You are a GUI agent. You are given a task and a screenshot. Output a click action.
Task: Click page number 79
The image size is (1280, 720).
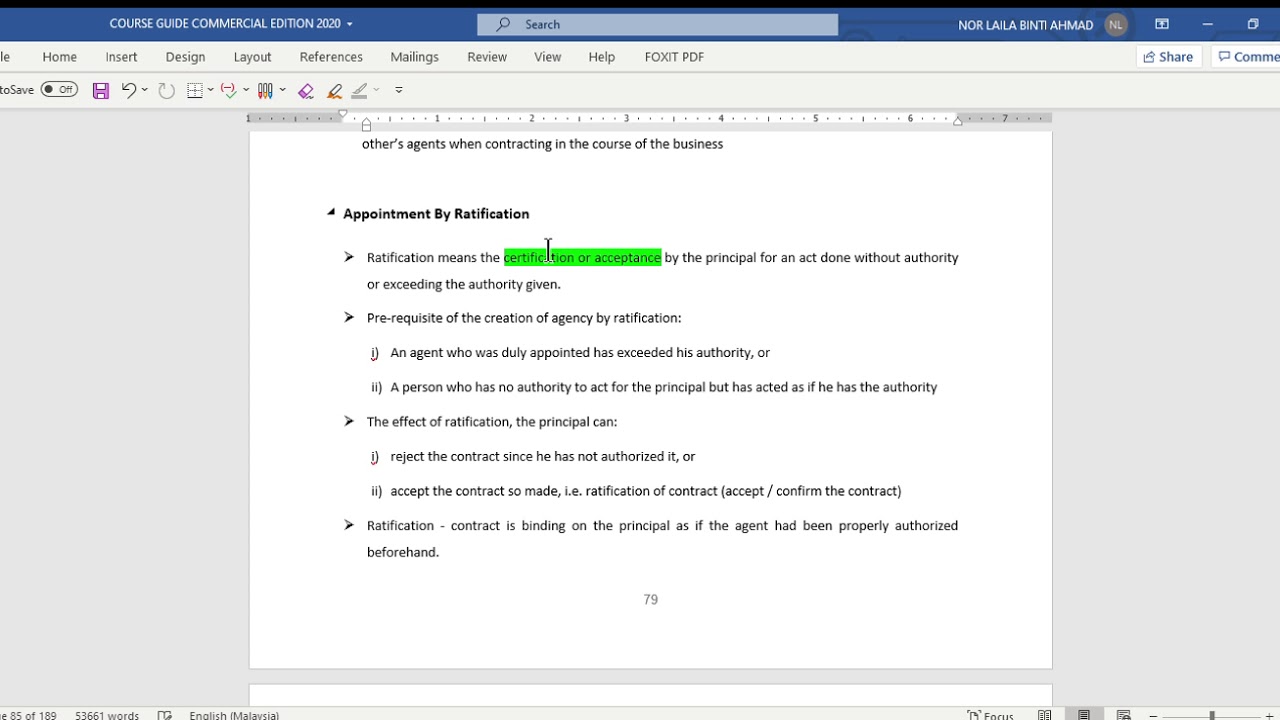coord(651,600)
